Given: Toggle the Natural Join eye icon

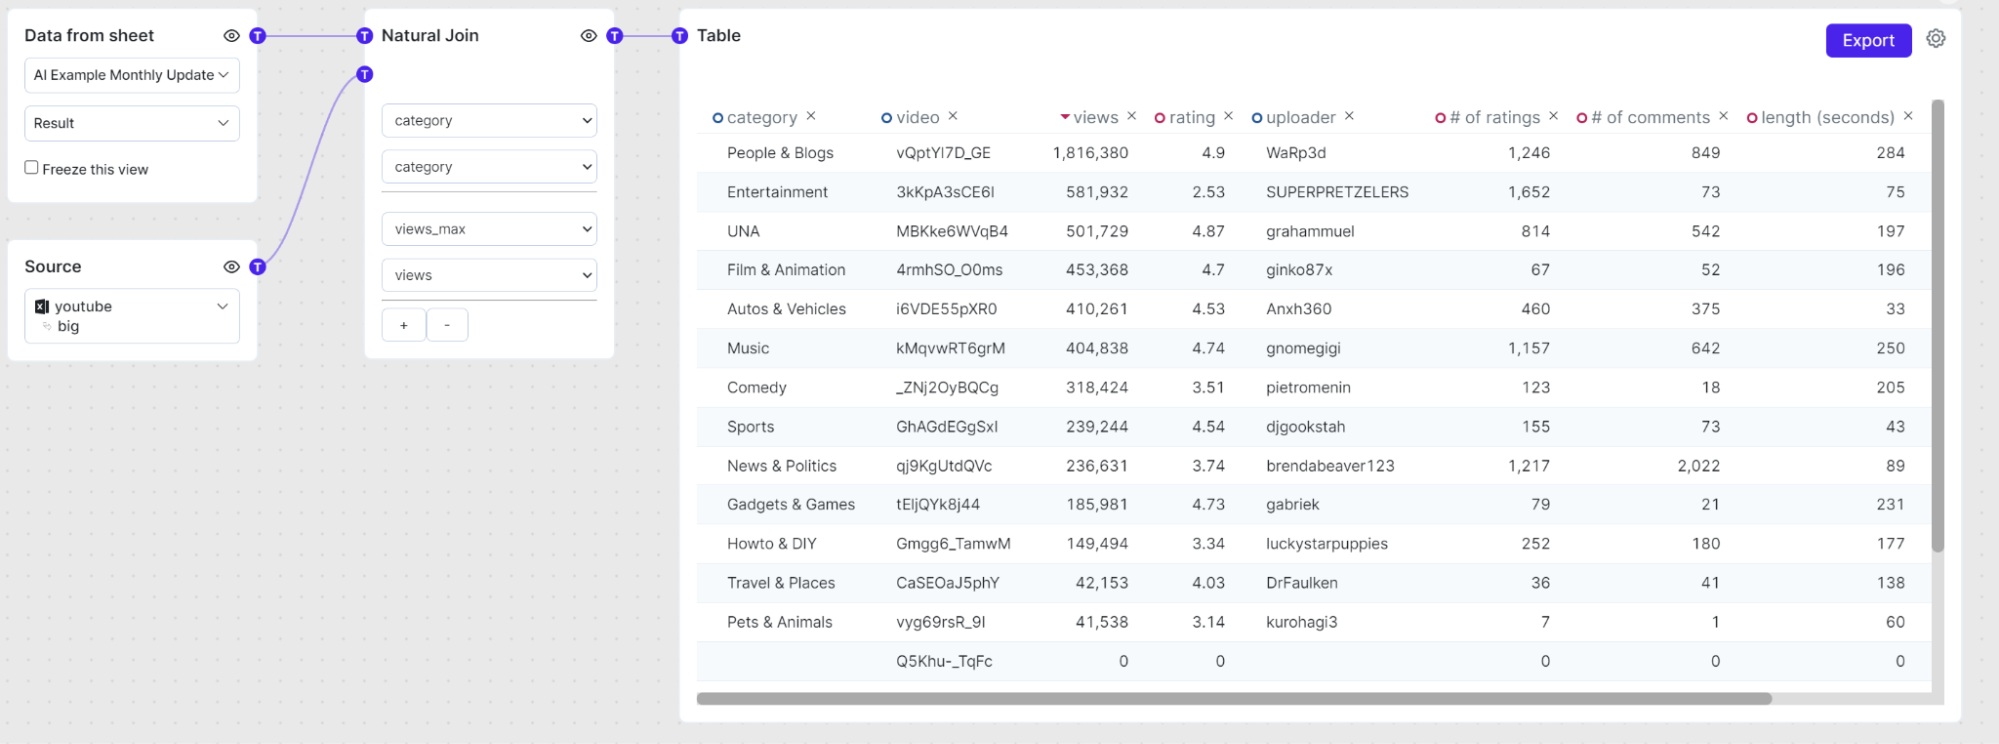Looking at the screenshot, I should (x=588, y=36).
